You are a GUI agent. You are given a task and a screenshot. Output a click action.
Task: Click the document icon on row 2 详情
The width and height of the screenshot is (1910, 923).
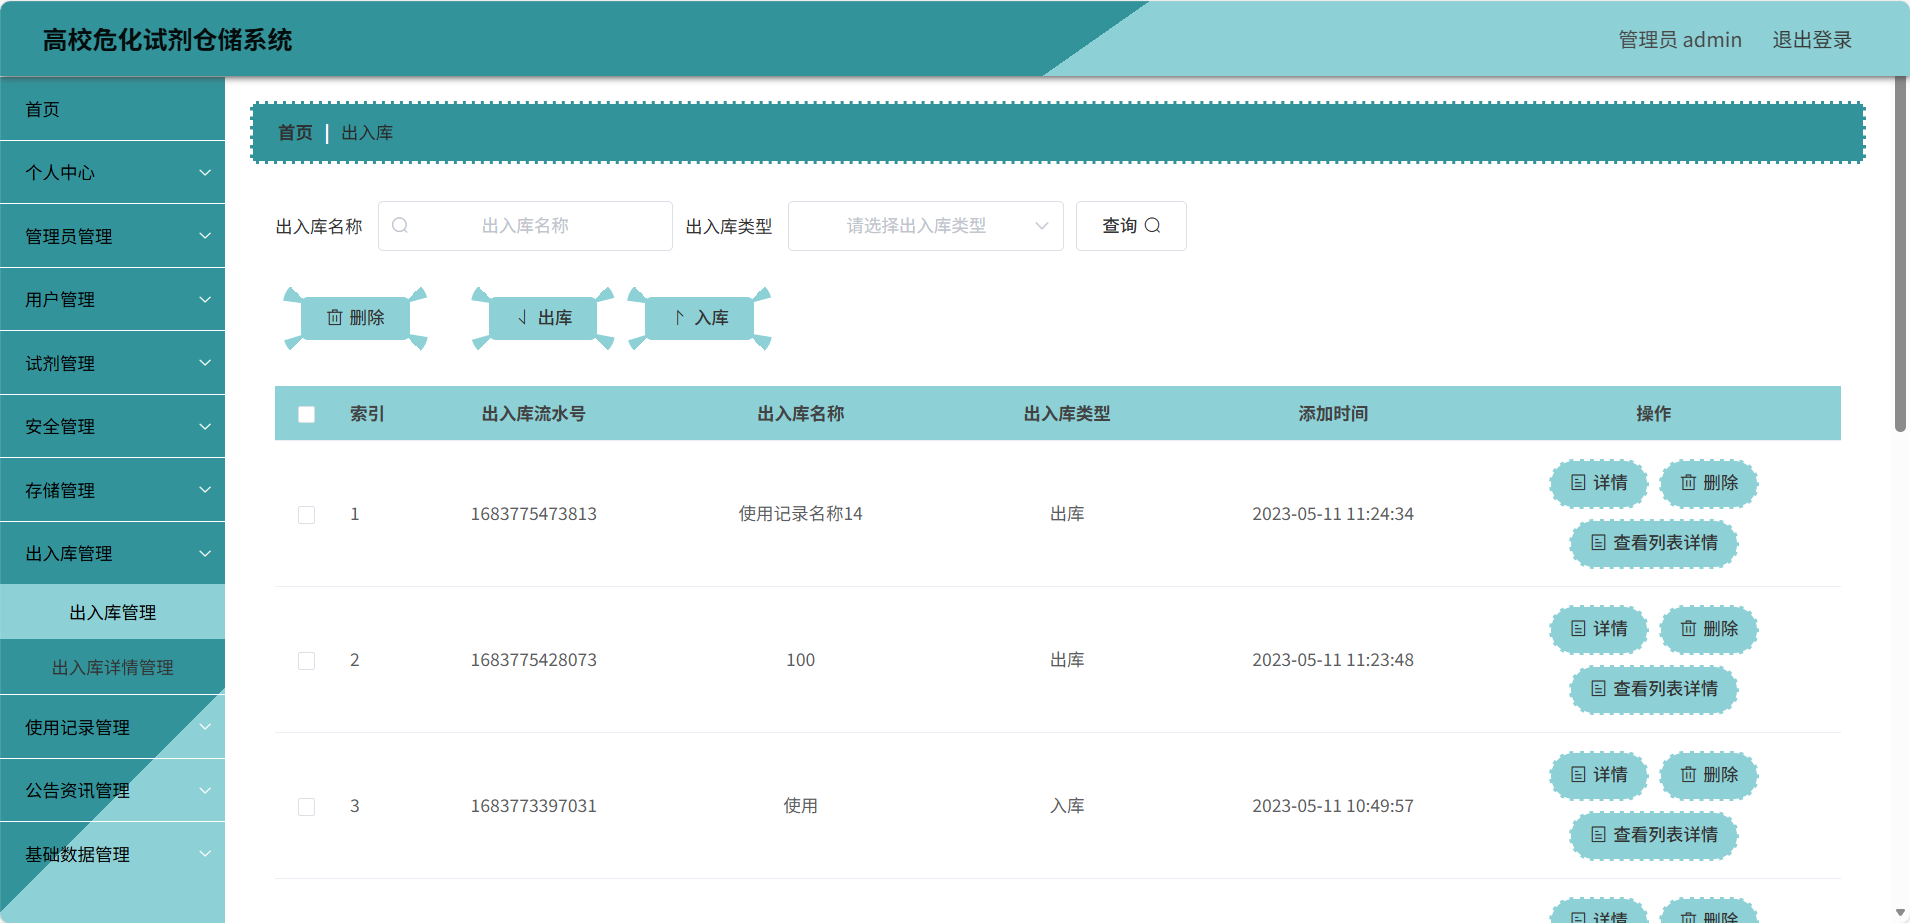(x=1578, y=629)
